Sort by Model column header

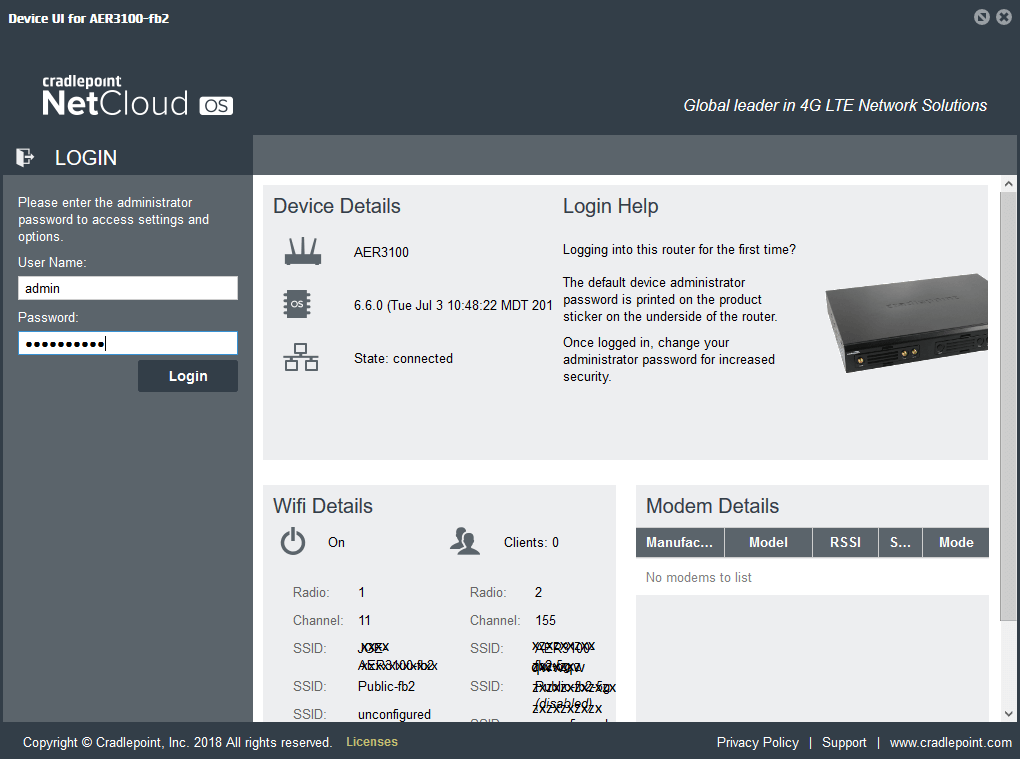click(x=768, y=542)
